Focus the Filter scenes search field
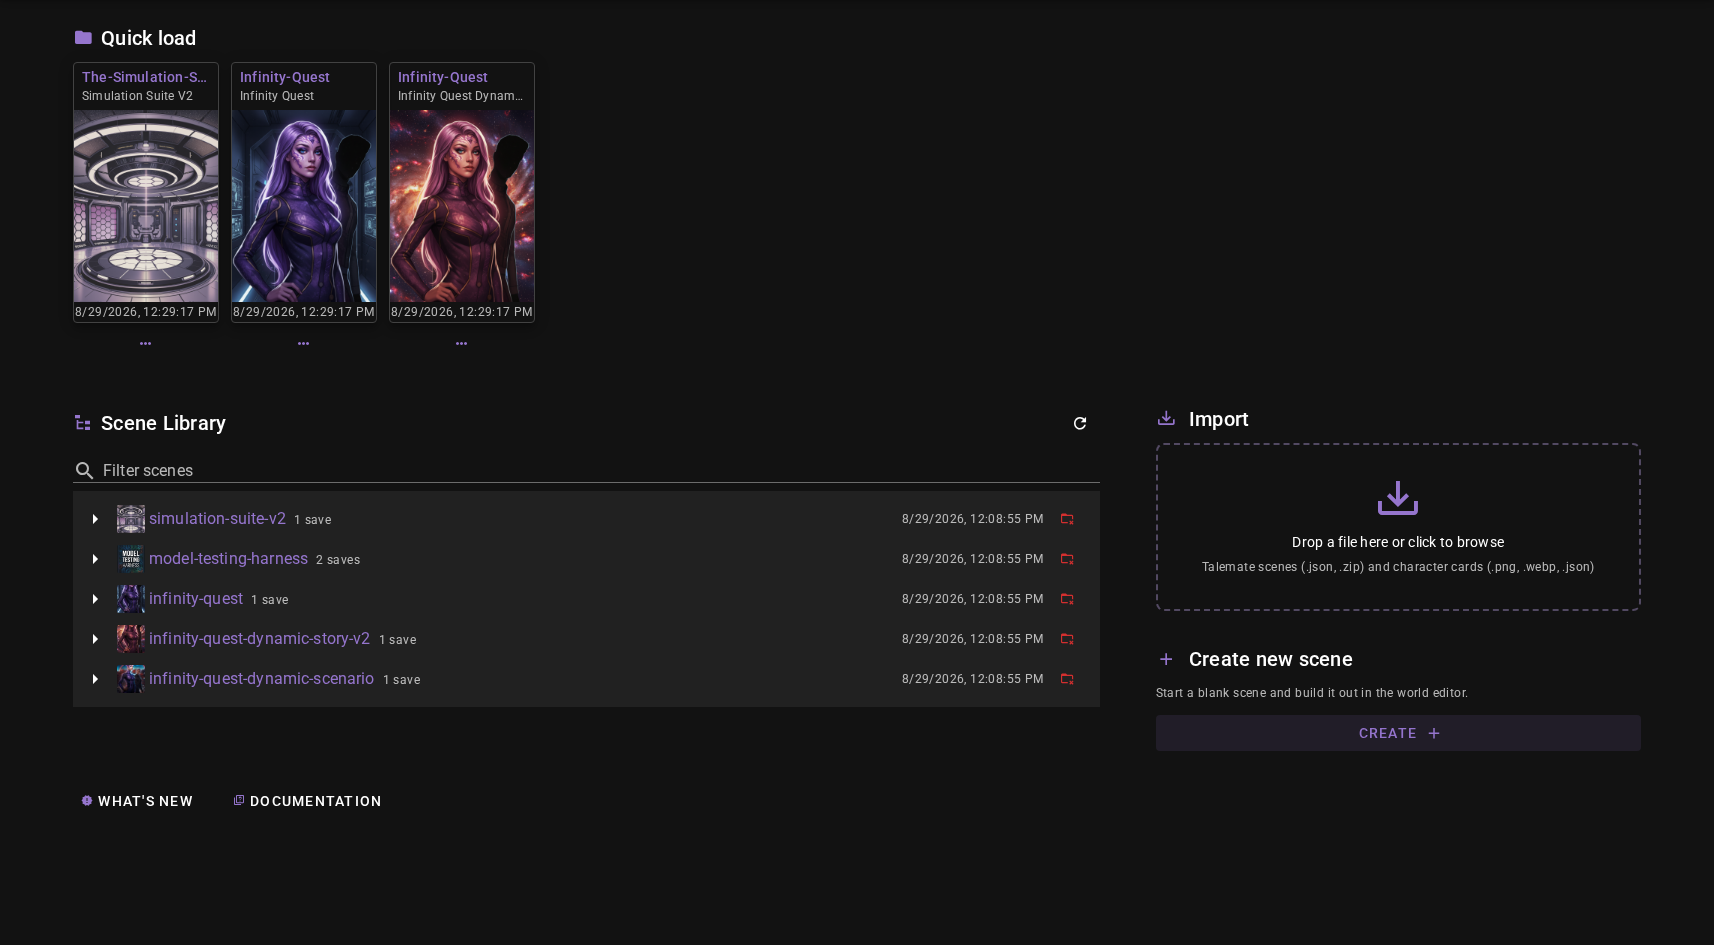The height and width of the screenshot is (945, 1714). [x=586, y=470]
